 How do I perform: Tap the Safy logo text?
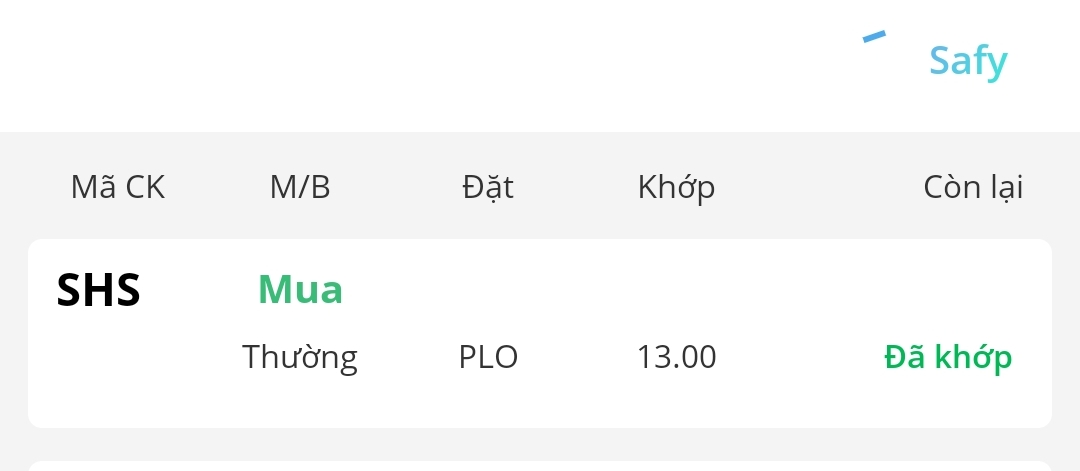(967, 61)
